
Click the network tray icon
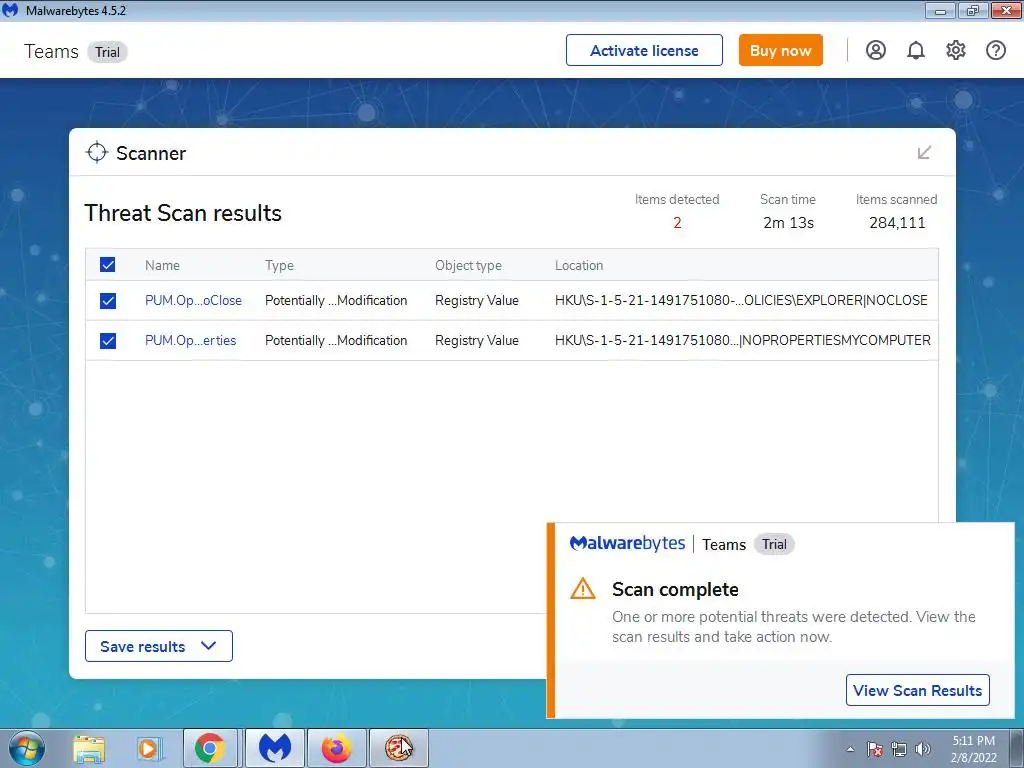click(x=899, y=749)
